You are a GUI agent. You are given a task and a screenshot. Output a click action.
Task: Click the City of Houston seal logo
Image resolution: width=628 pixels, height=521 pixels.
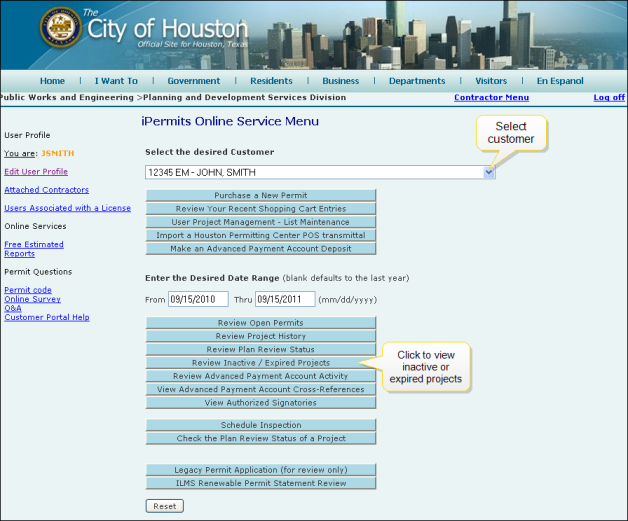[x=60, y=27]
